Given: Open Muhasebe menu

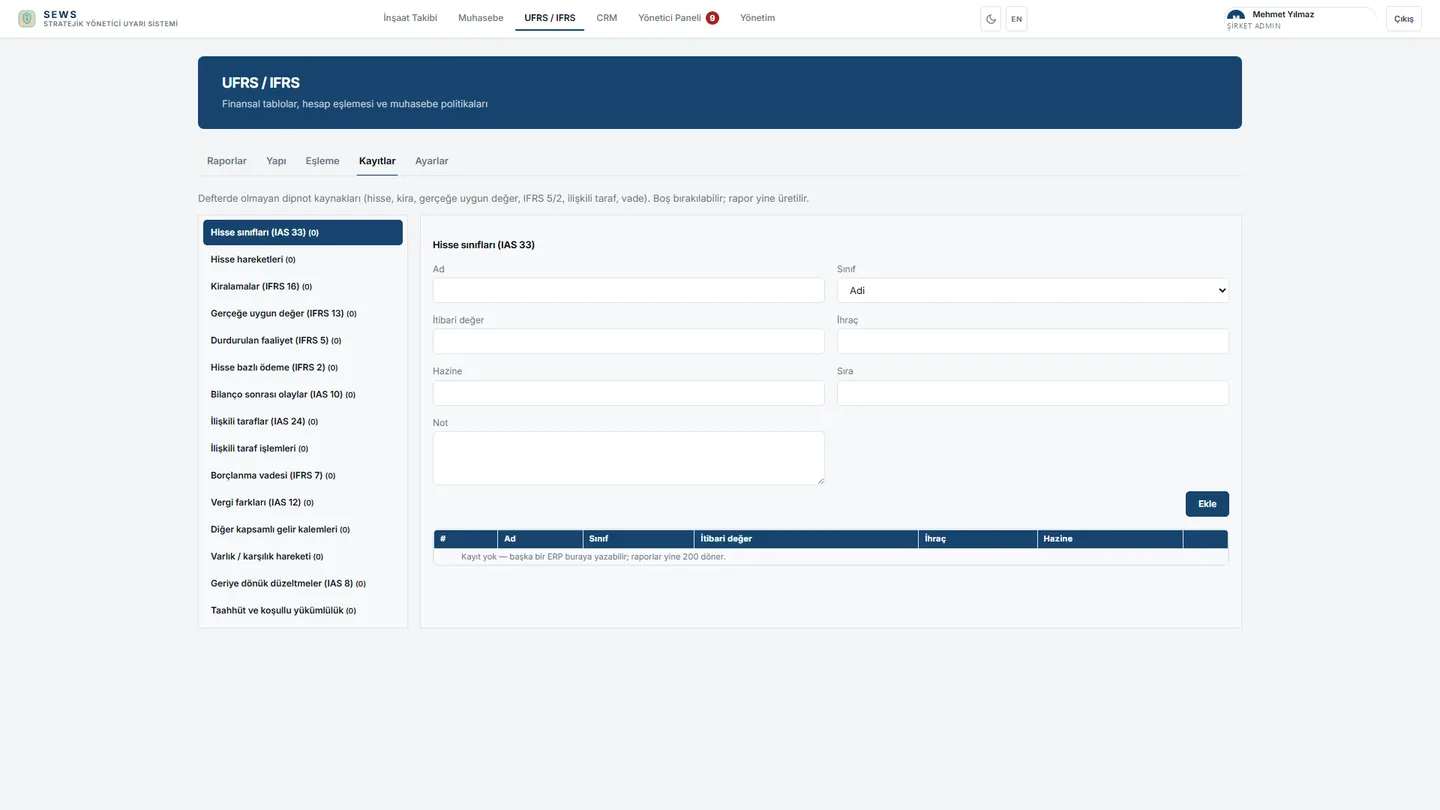Looking at the screenshot, I should (x=481, y=18).
